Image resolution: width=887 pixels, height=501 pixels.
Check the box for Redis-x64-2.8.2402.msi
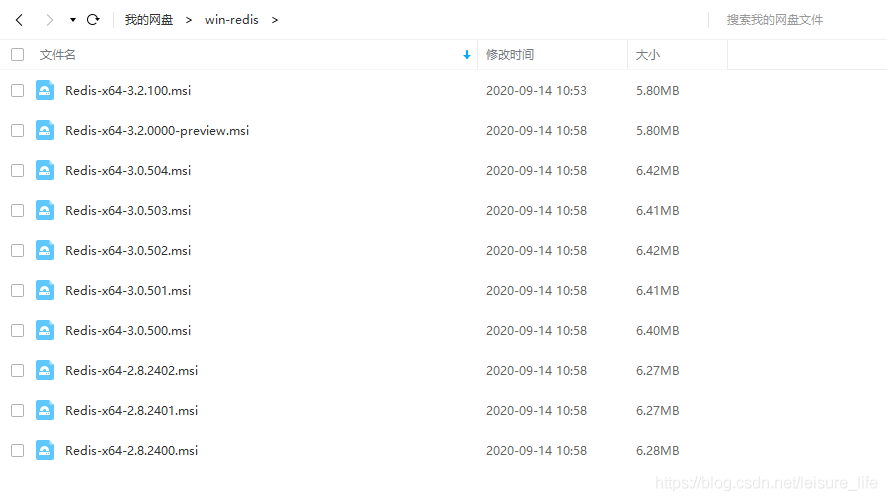[18, 370]
